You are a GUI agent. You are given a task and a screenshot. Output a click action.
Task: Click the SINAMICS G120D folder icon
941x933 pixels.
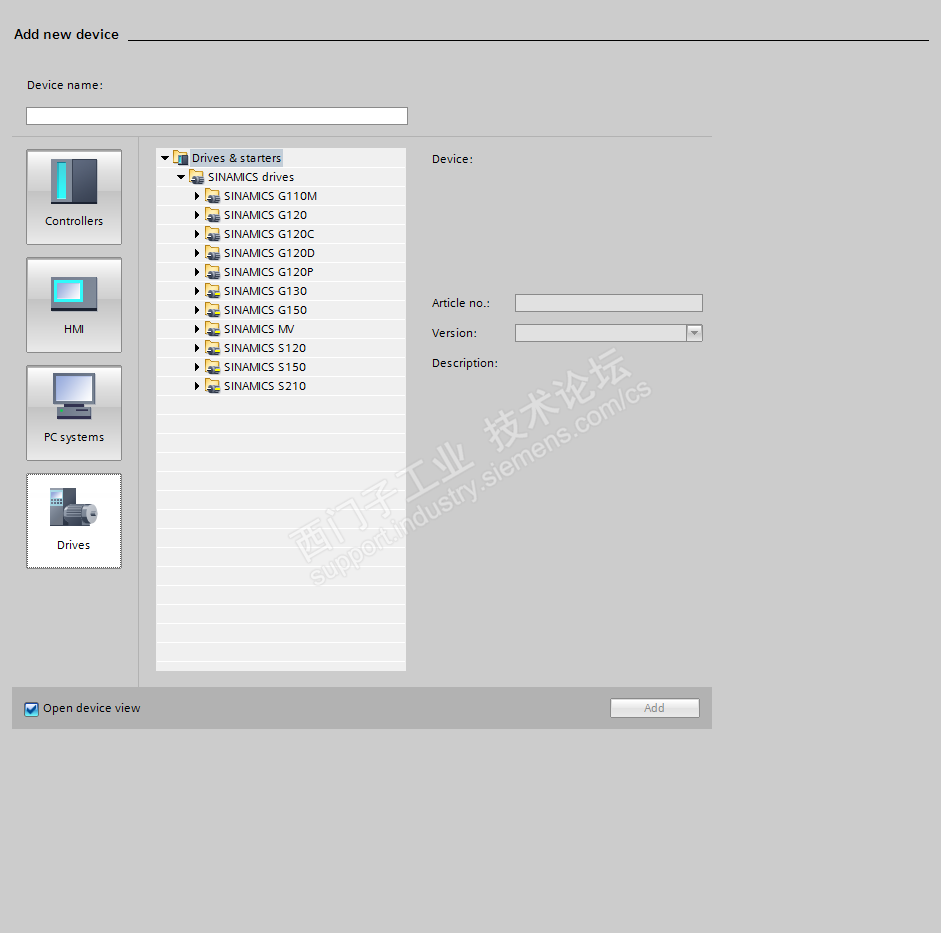pos(212,253)
